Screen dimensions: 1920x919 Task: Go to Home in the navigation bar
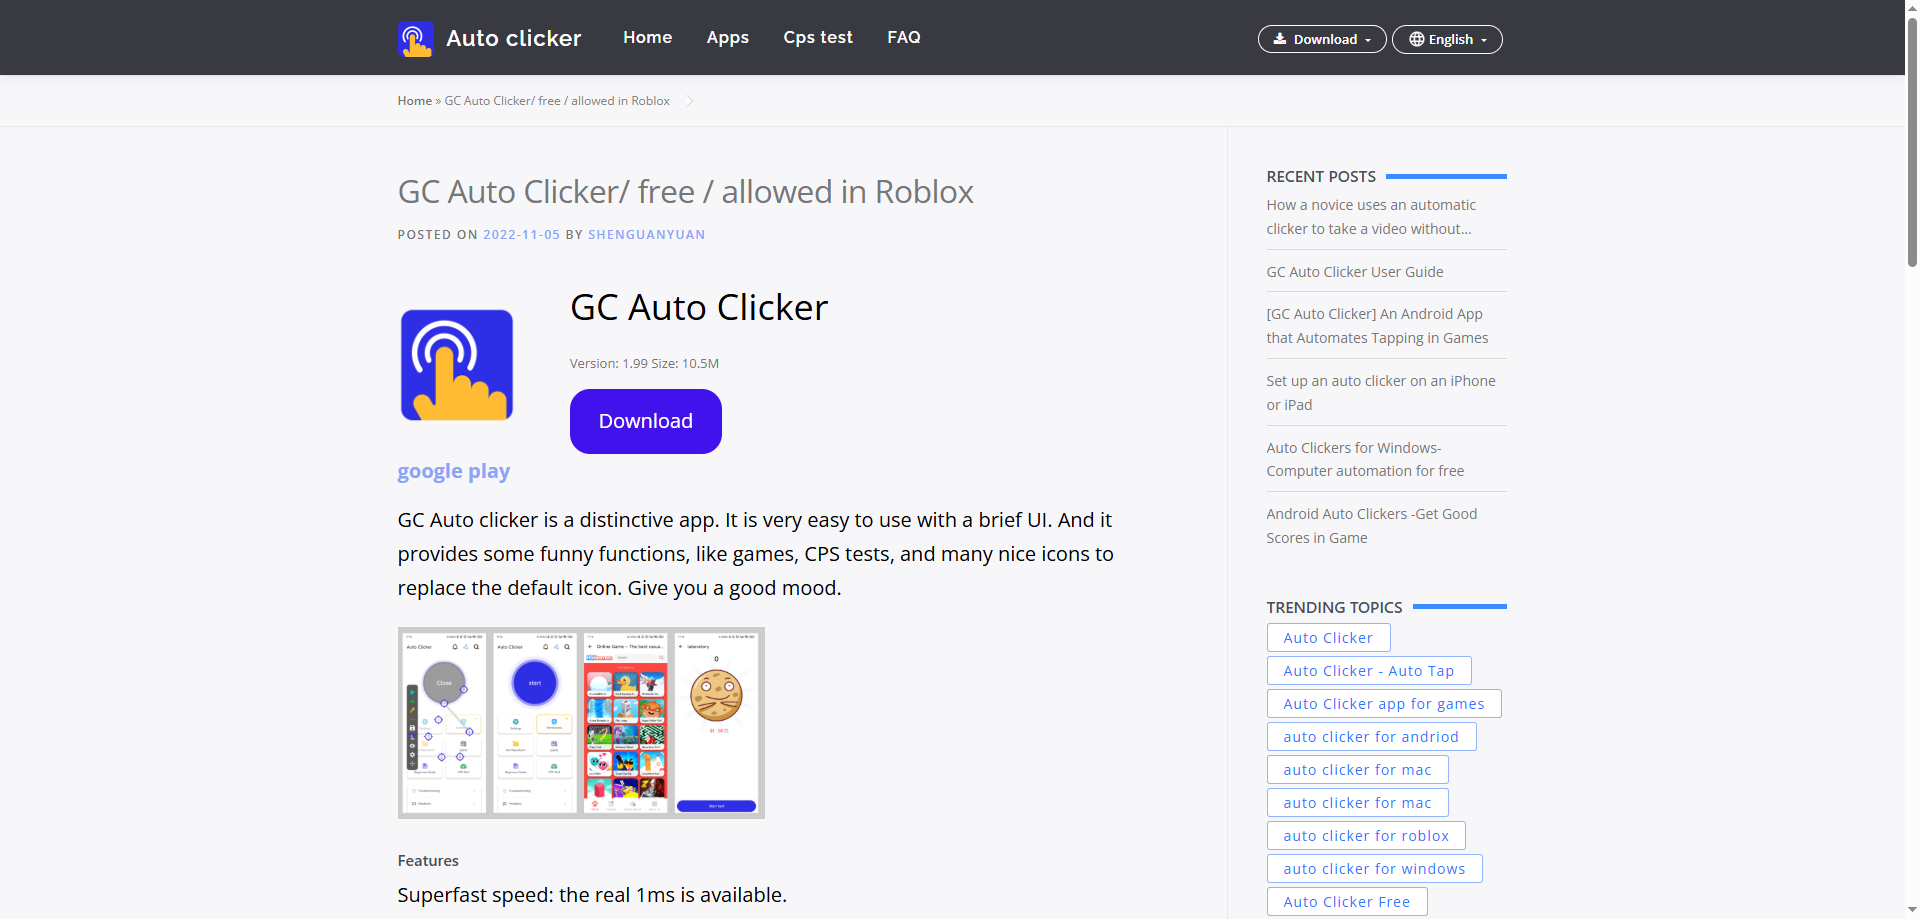click(x=647, y=37)
